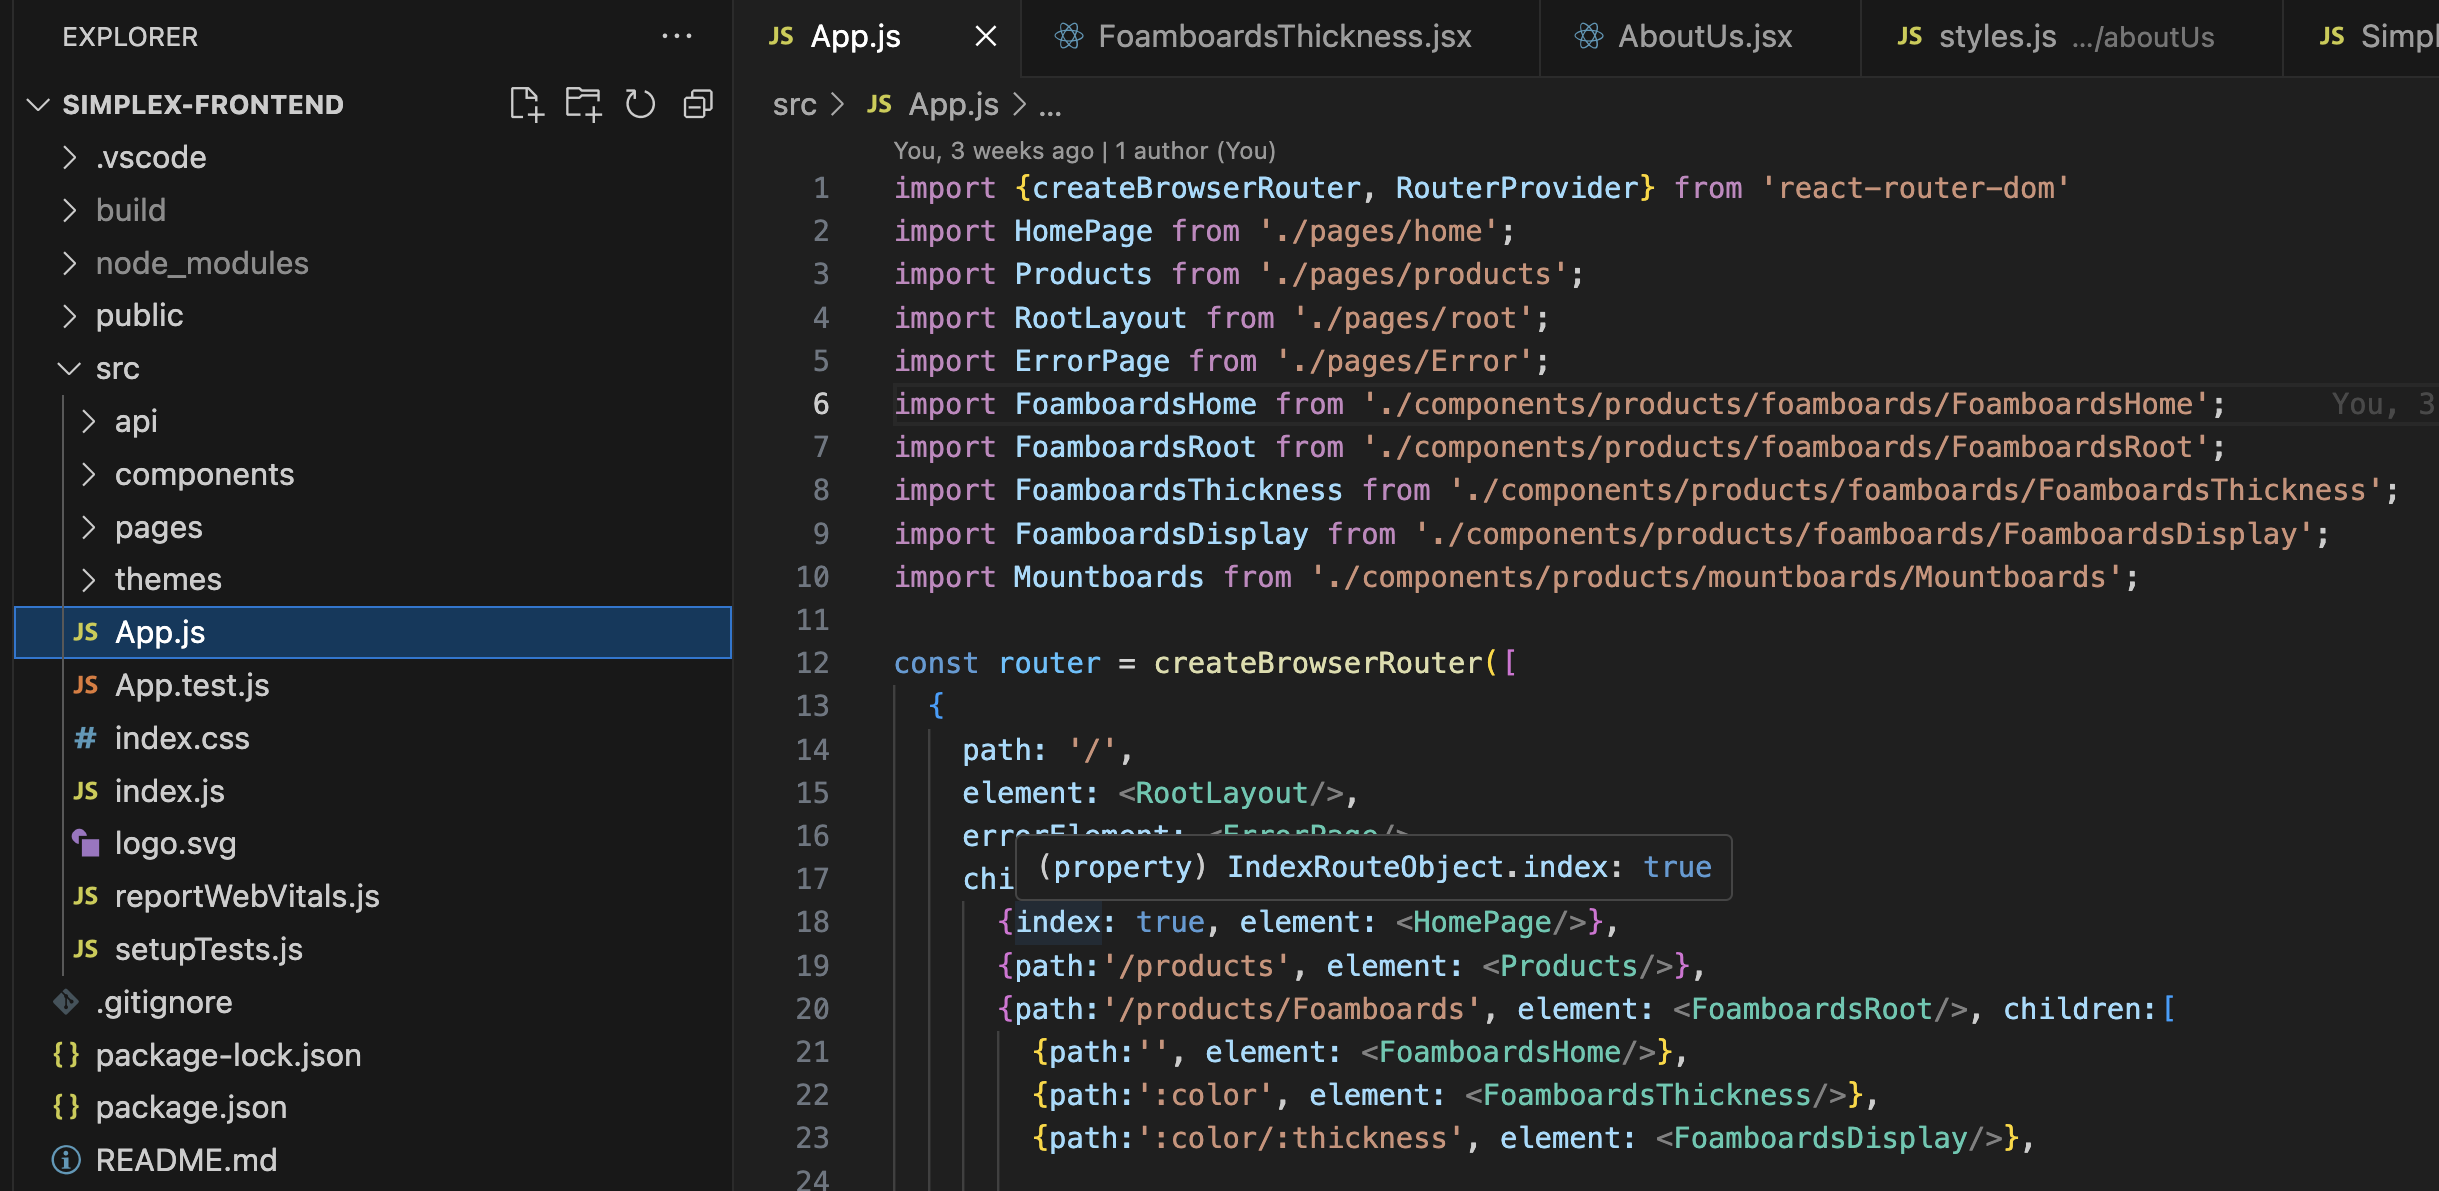This screenshot has width=2439, height=1191.
Task: Open setupTests.js in the file tree
Action: click(x=373, y=949)
